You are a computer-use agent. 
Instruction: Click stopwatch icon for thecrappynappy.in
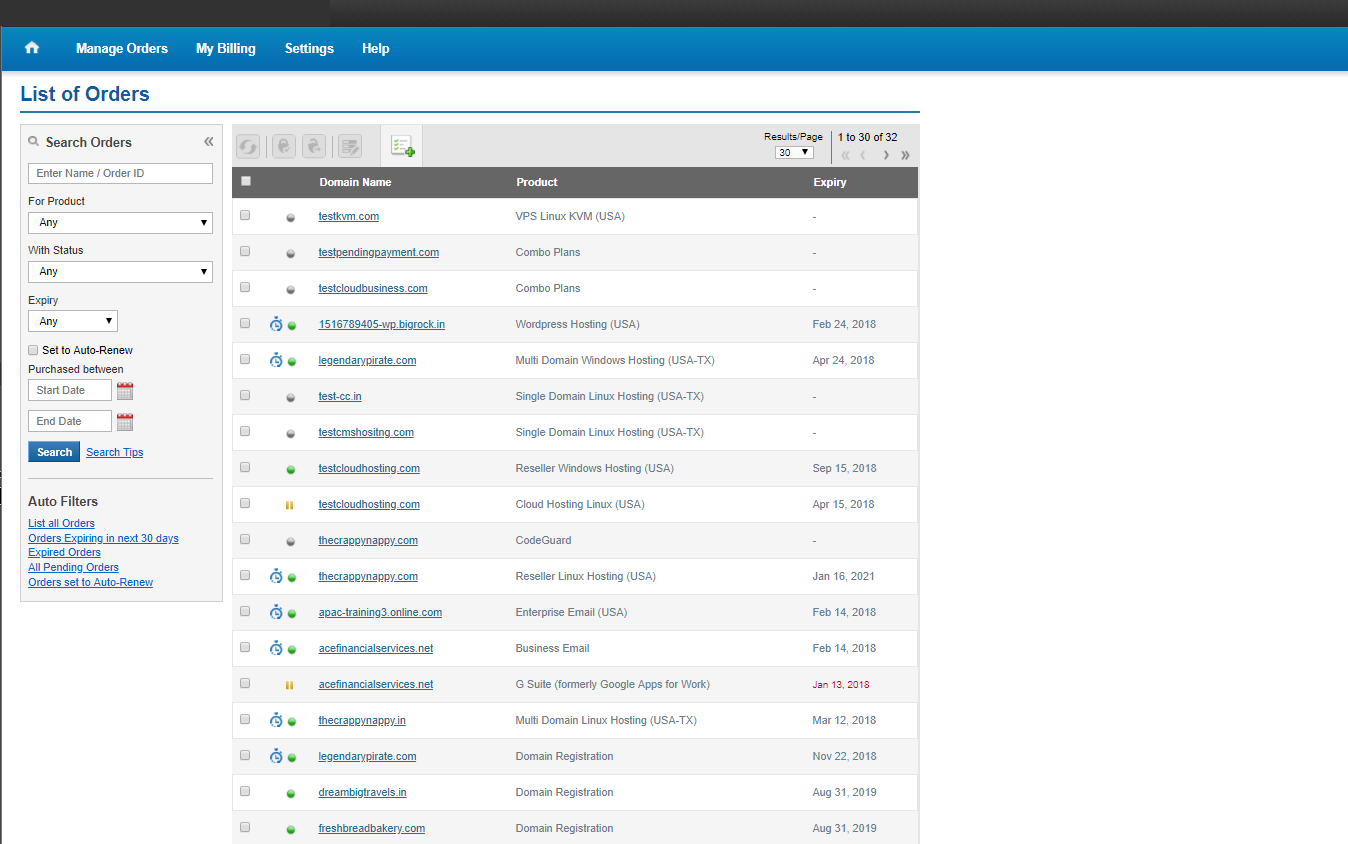pos(276,720)
